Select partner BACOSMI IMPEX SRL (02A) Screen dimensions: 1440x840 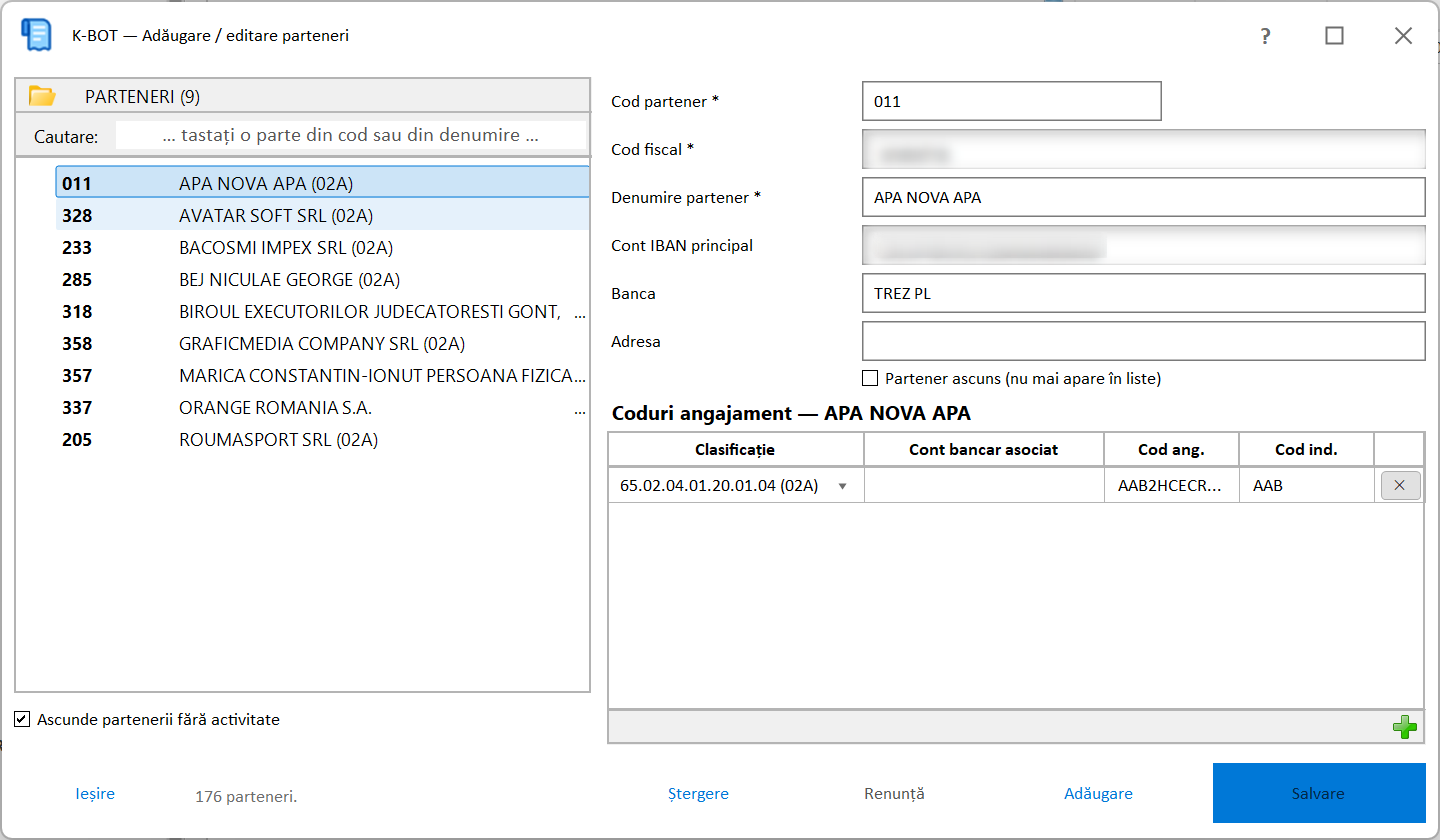[322, 247]
